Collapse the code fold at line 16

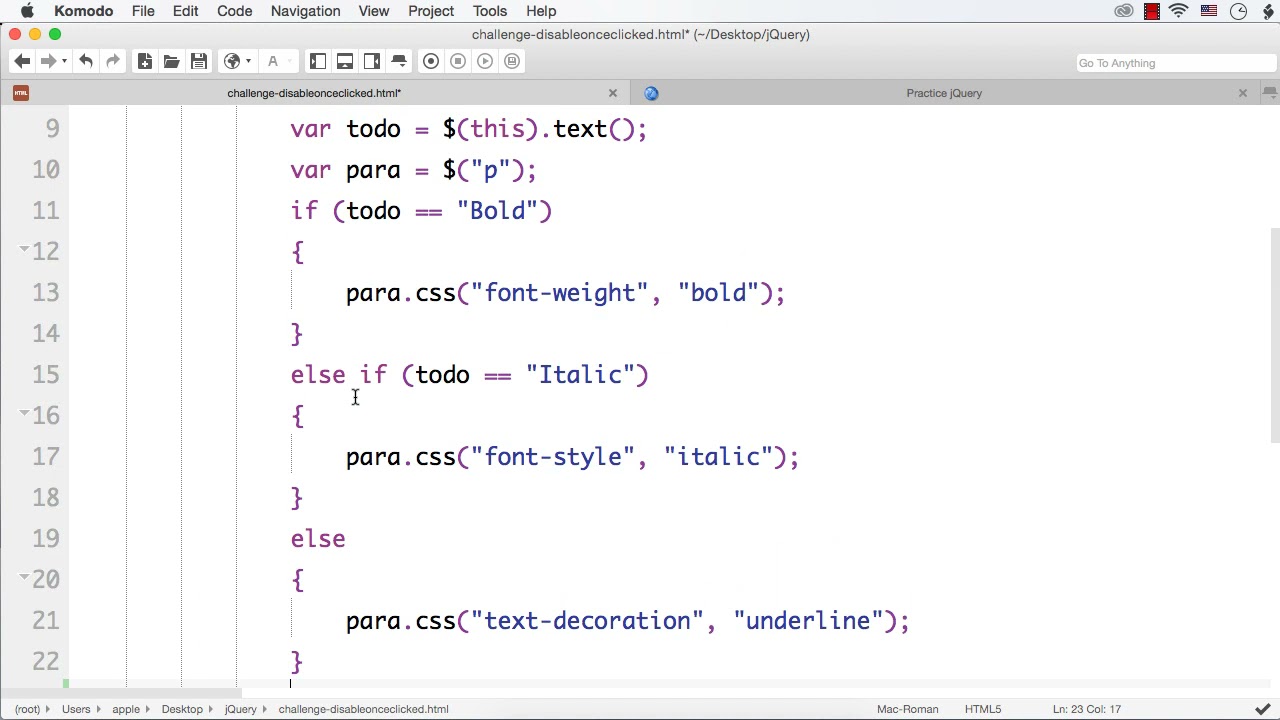click(x=24, y=412)
